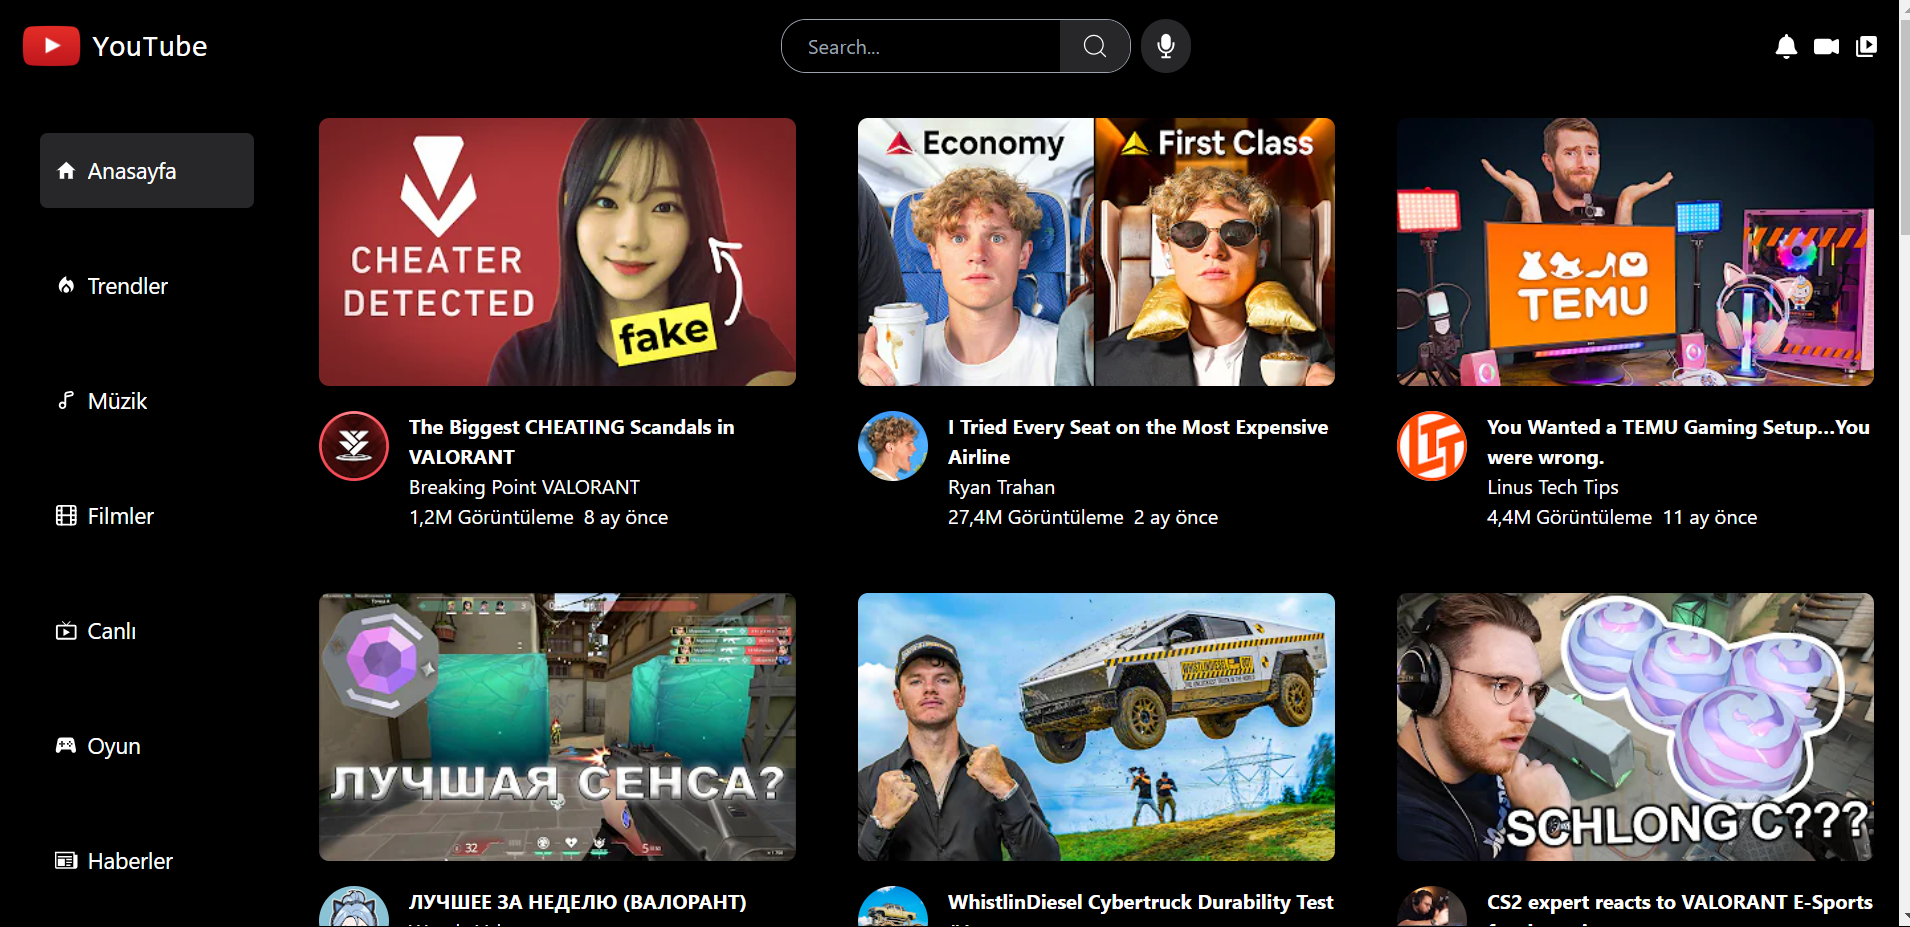Click the Ryan Trahan channel avatar
1910x927 pixels.
[893, 446]
